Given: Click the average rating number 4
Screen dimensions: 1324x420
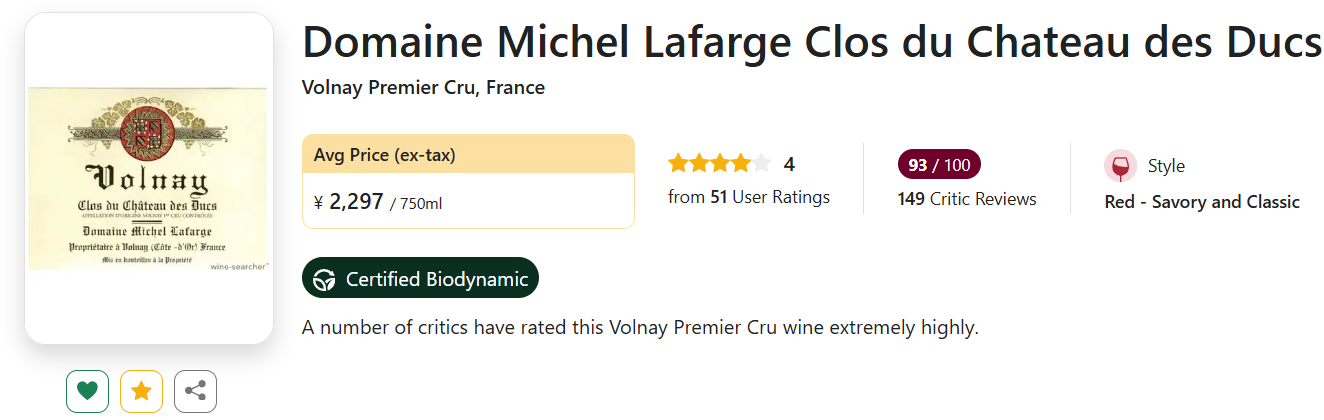Looking at the screenshot, I should [789, 164].
